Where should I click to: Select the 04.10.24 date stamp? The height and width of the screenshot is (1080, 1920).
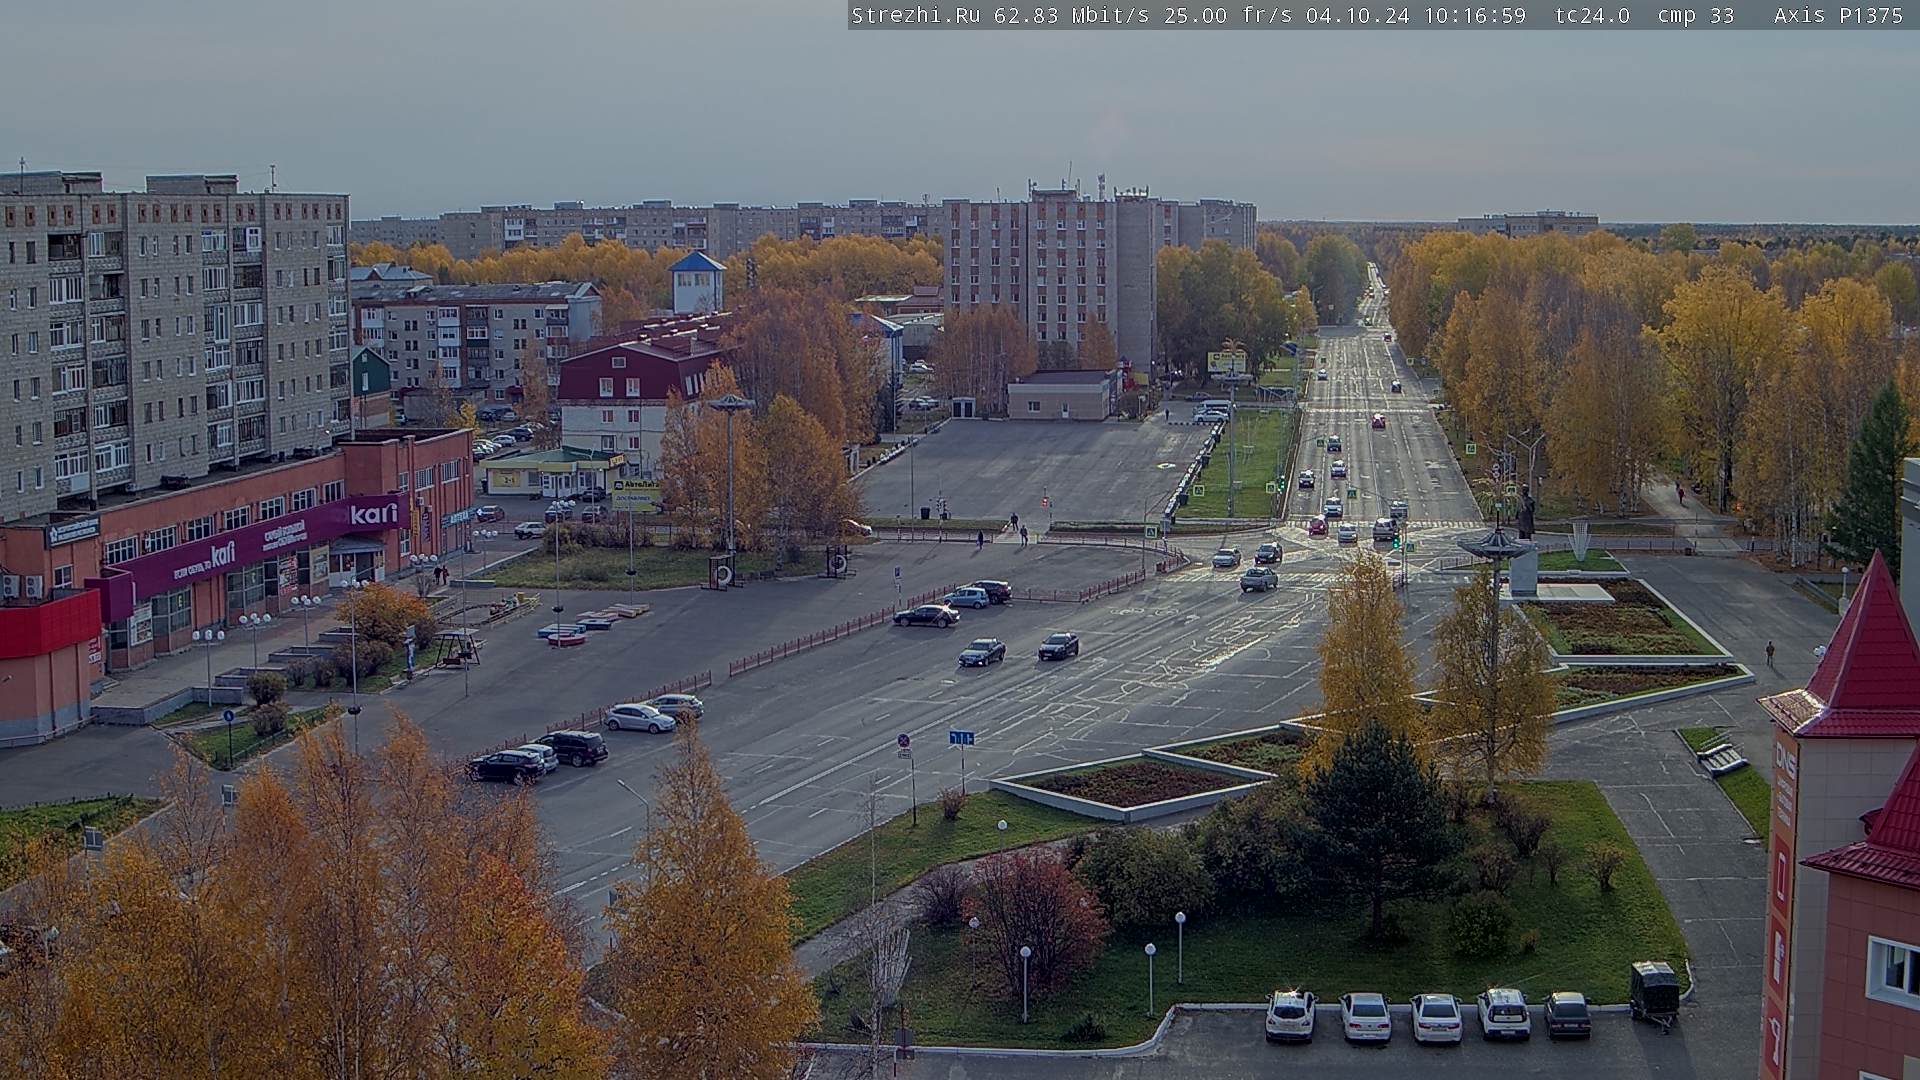tap(1357, 15)
